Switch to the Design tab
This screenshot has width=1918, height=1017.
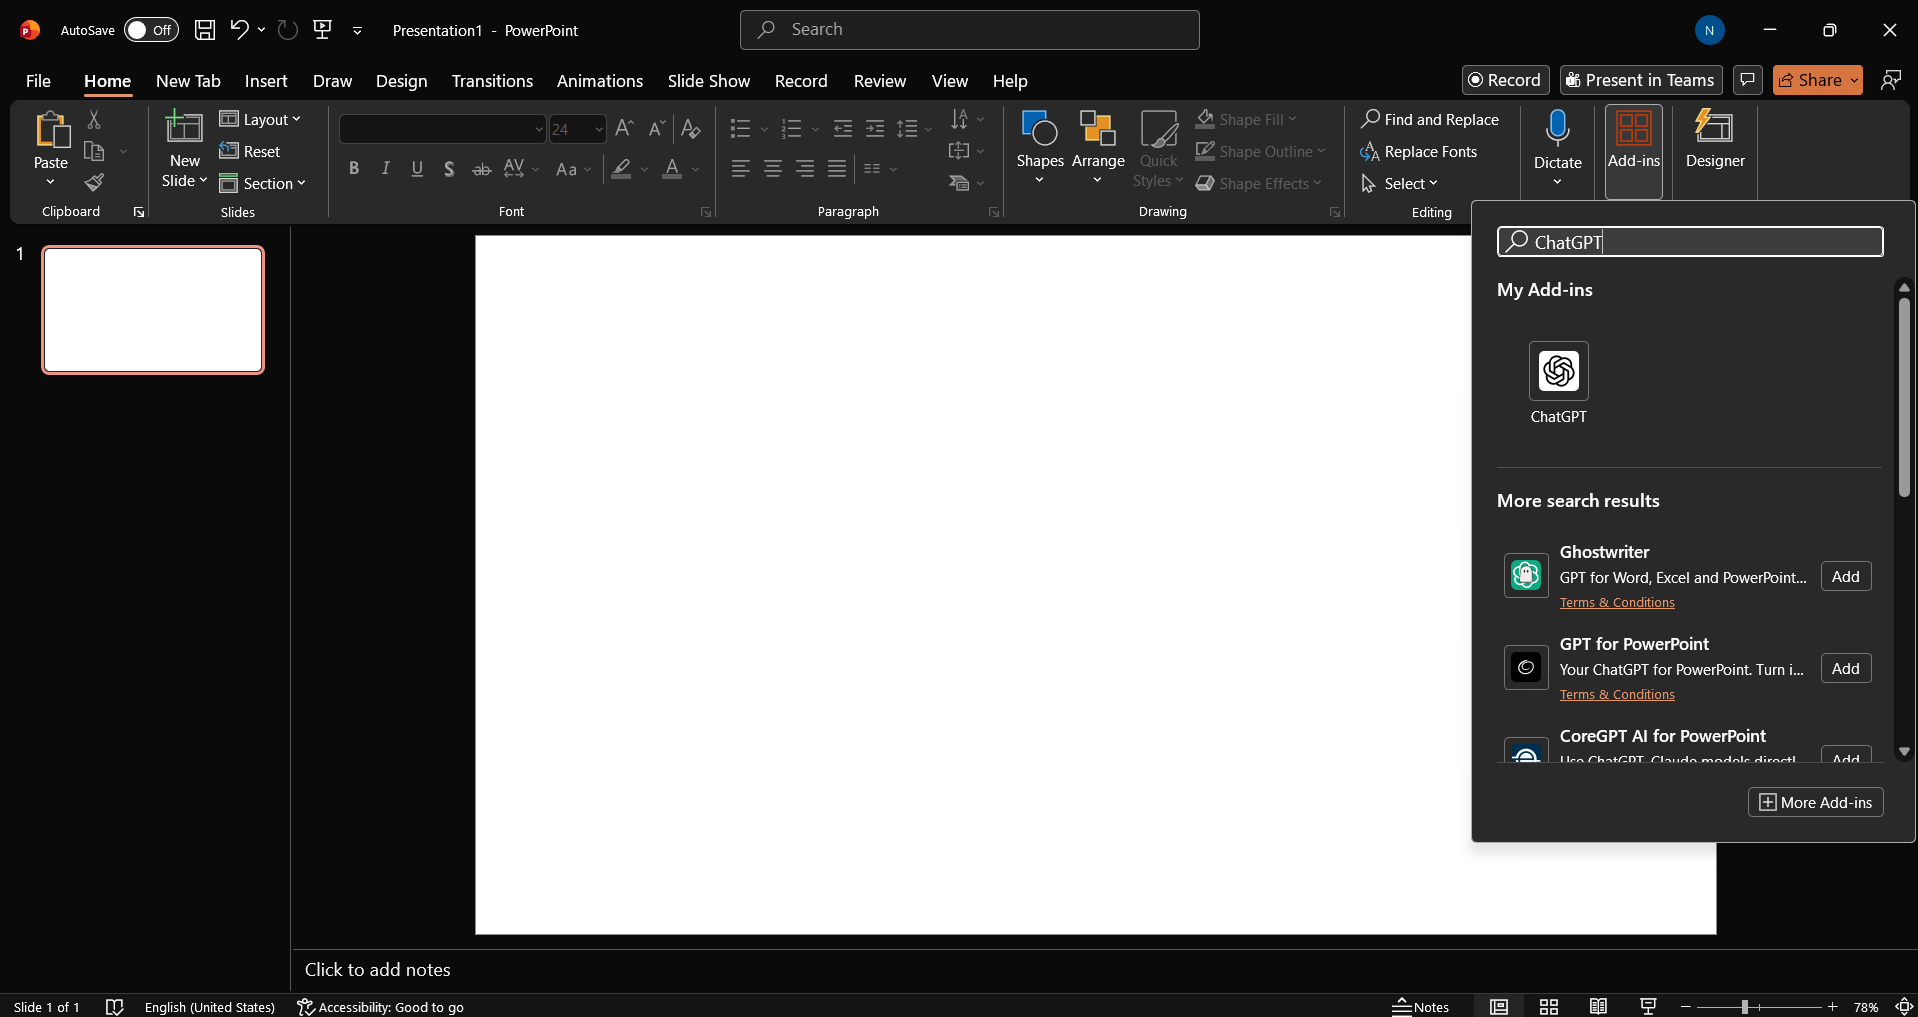[402, 81]
